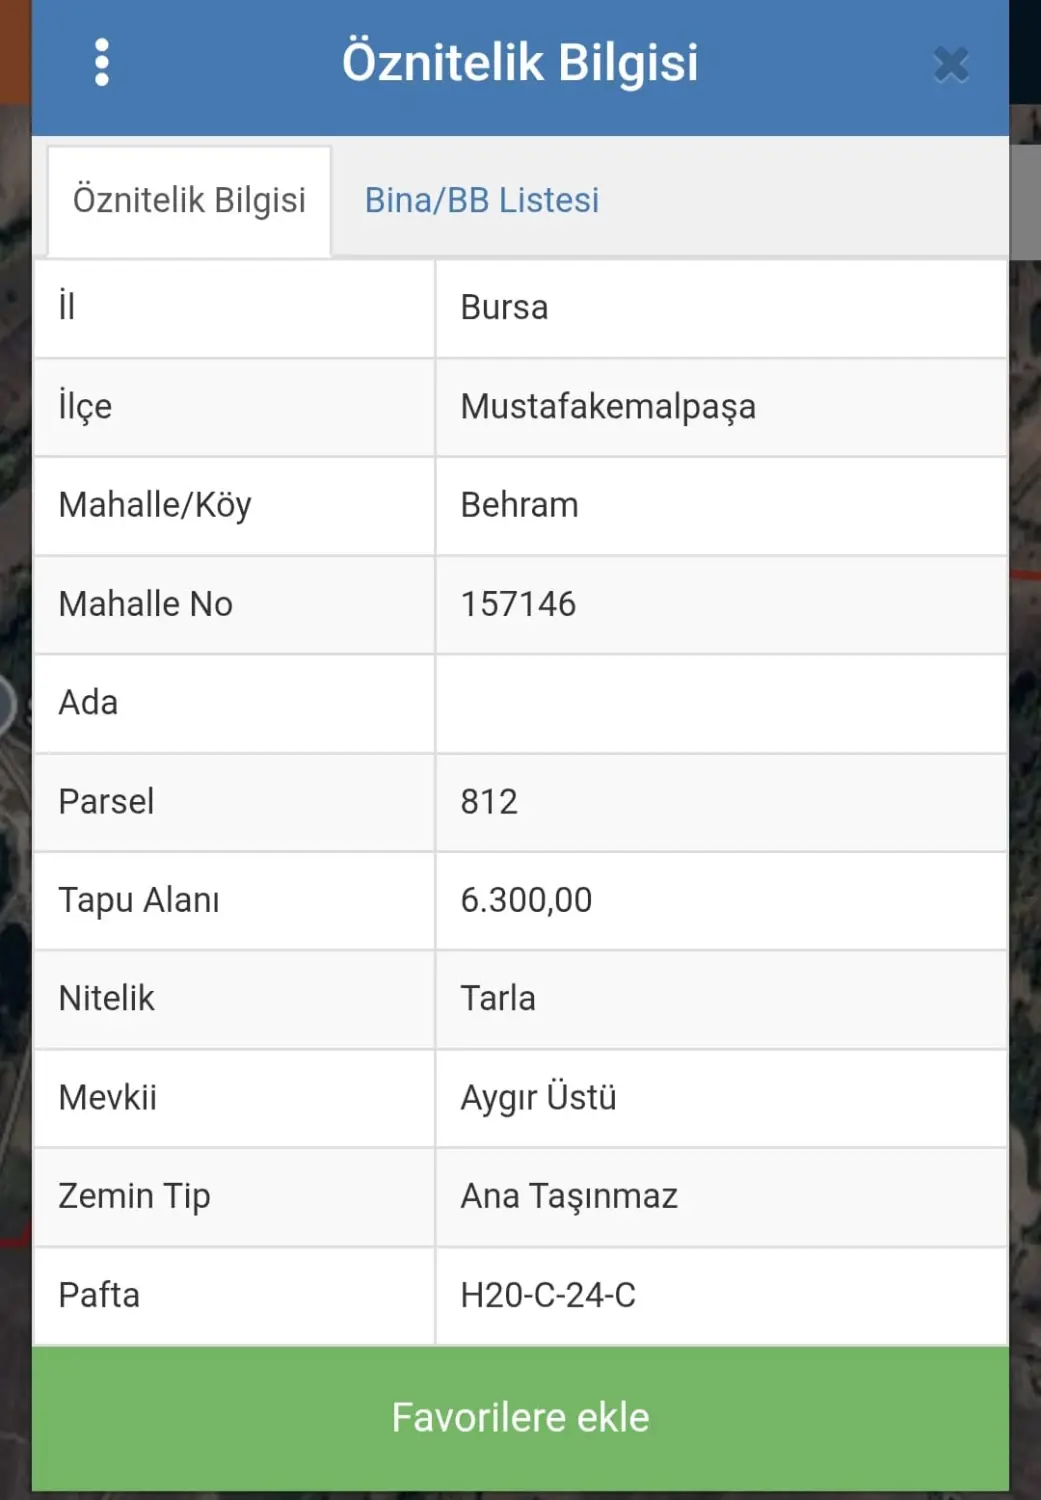Click the Öznitelik Bilgisi header title
Image resolution: width=1041 pixels, height=1500 pixels.
[x=520, y=62]
